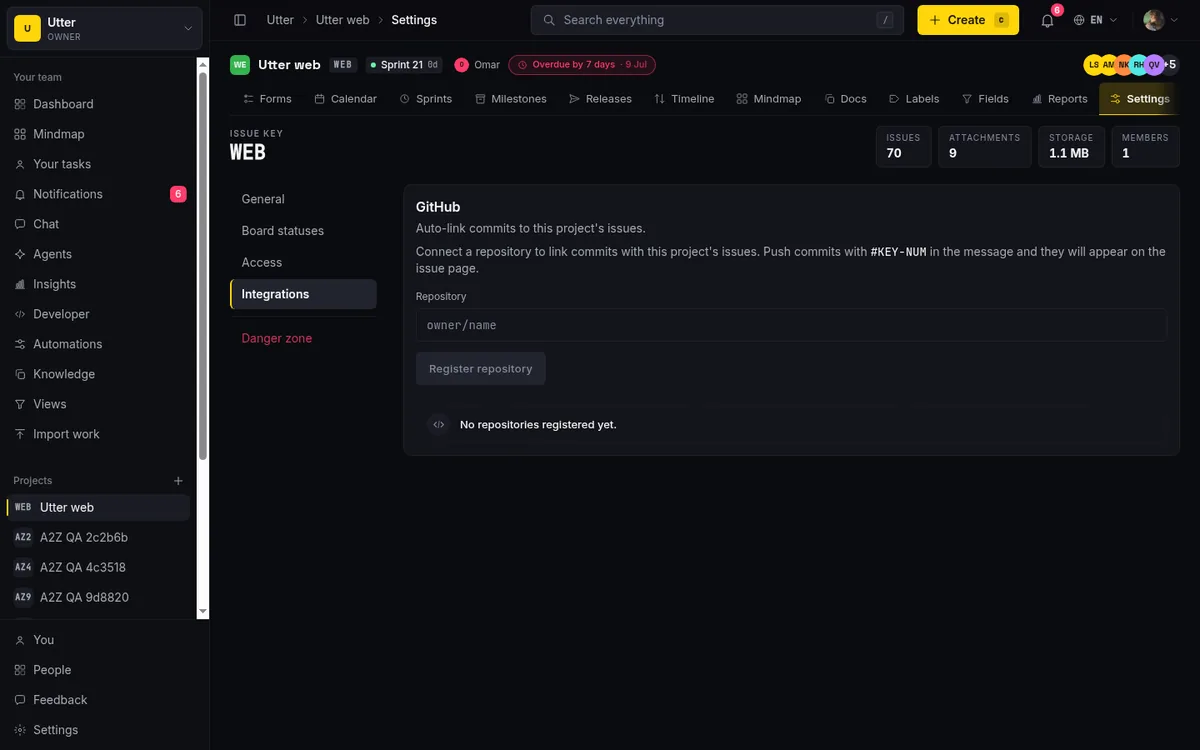
Task: Open project A2Z QA 4c3518
Action: [98, 567]
